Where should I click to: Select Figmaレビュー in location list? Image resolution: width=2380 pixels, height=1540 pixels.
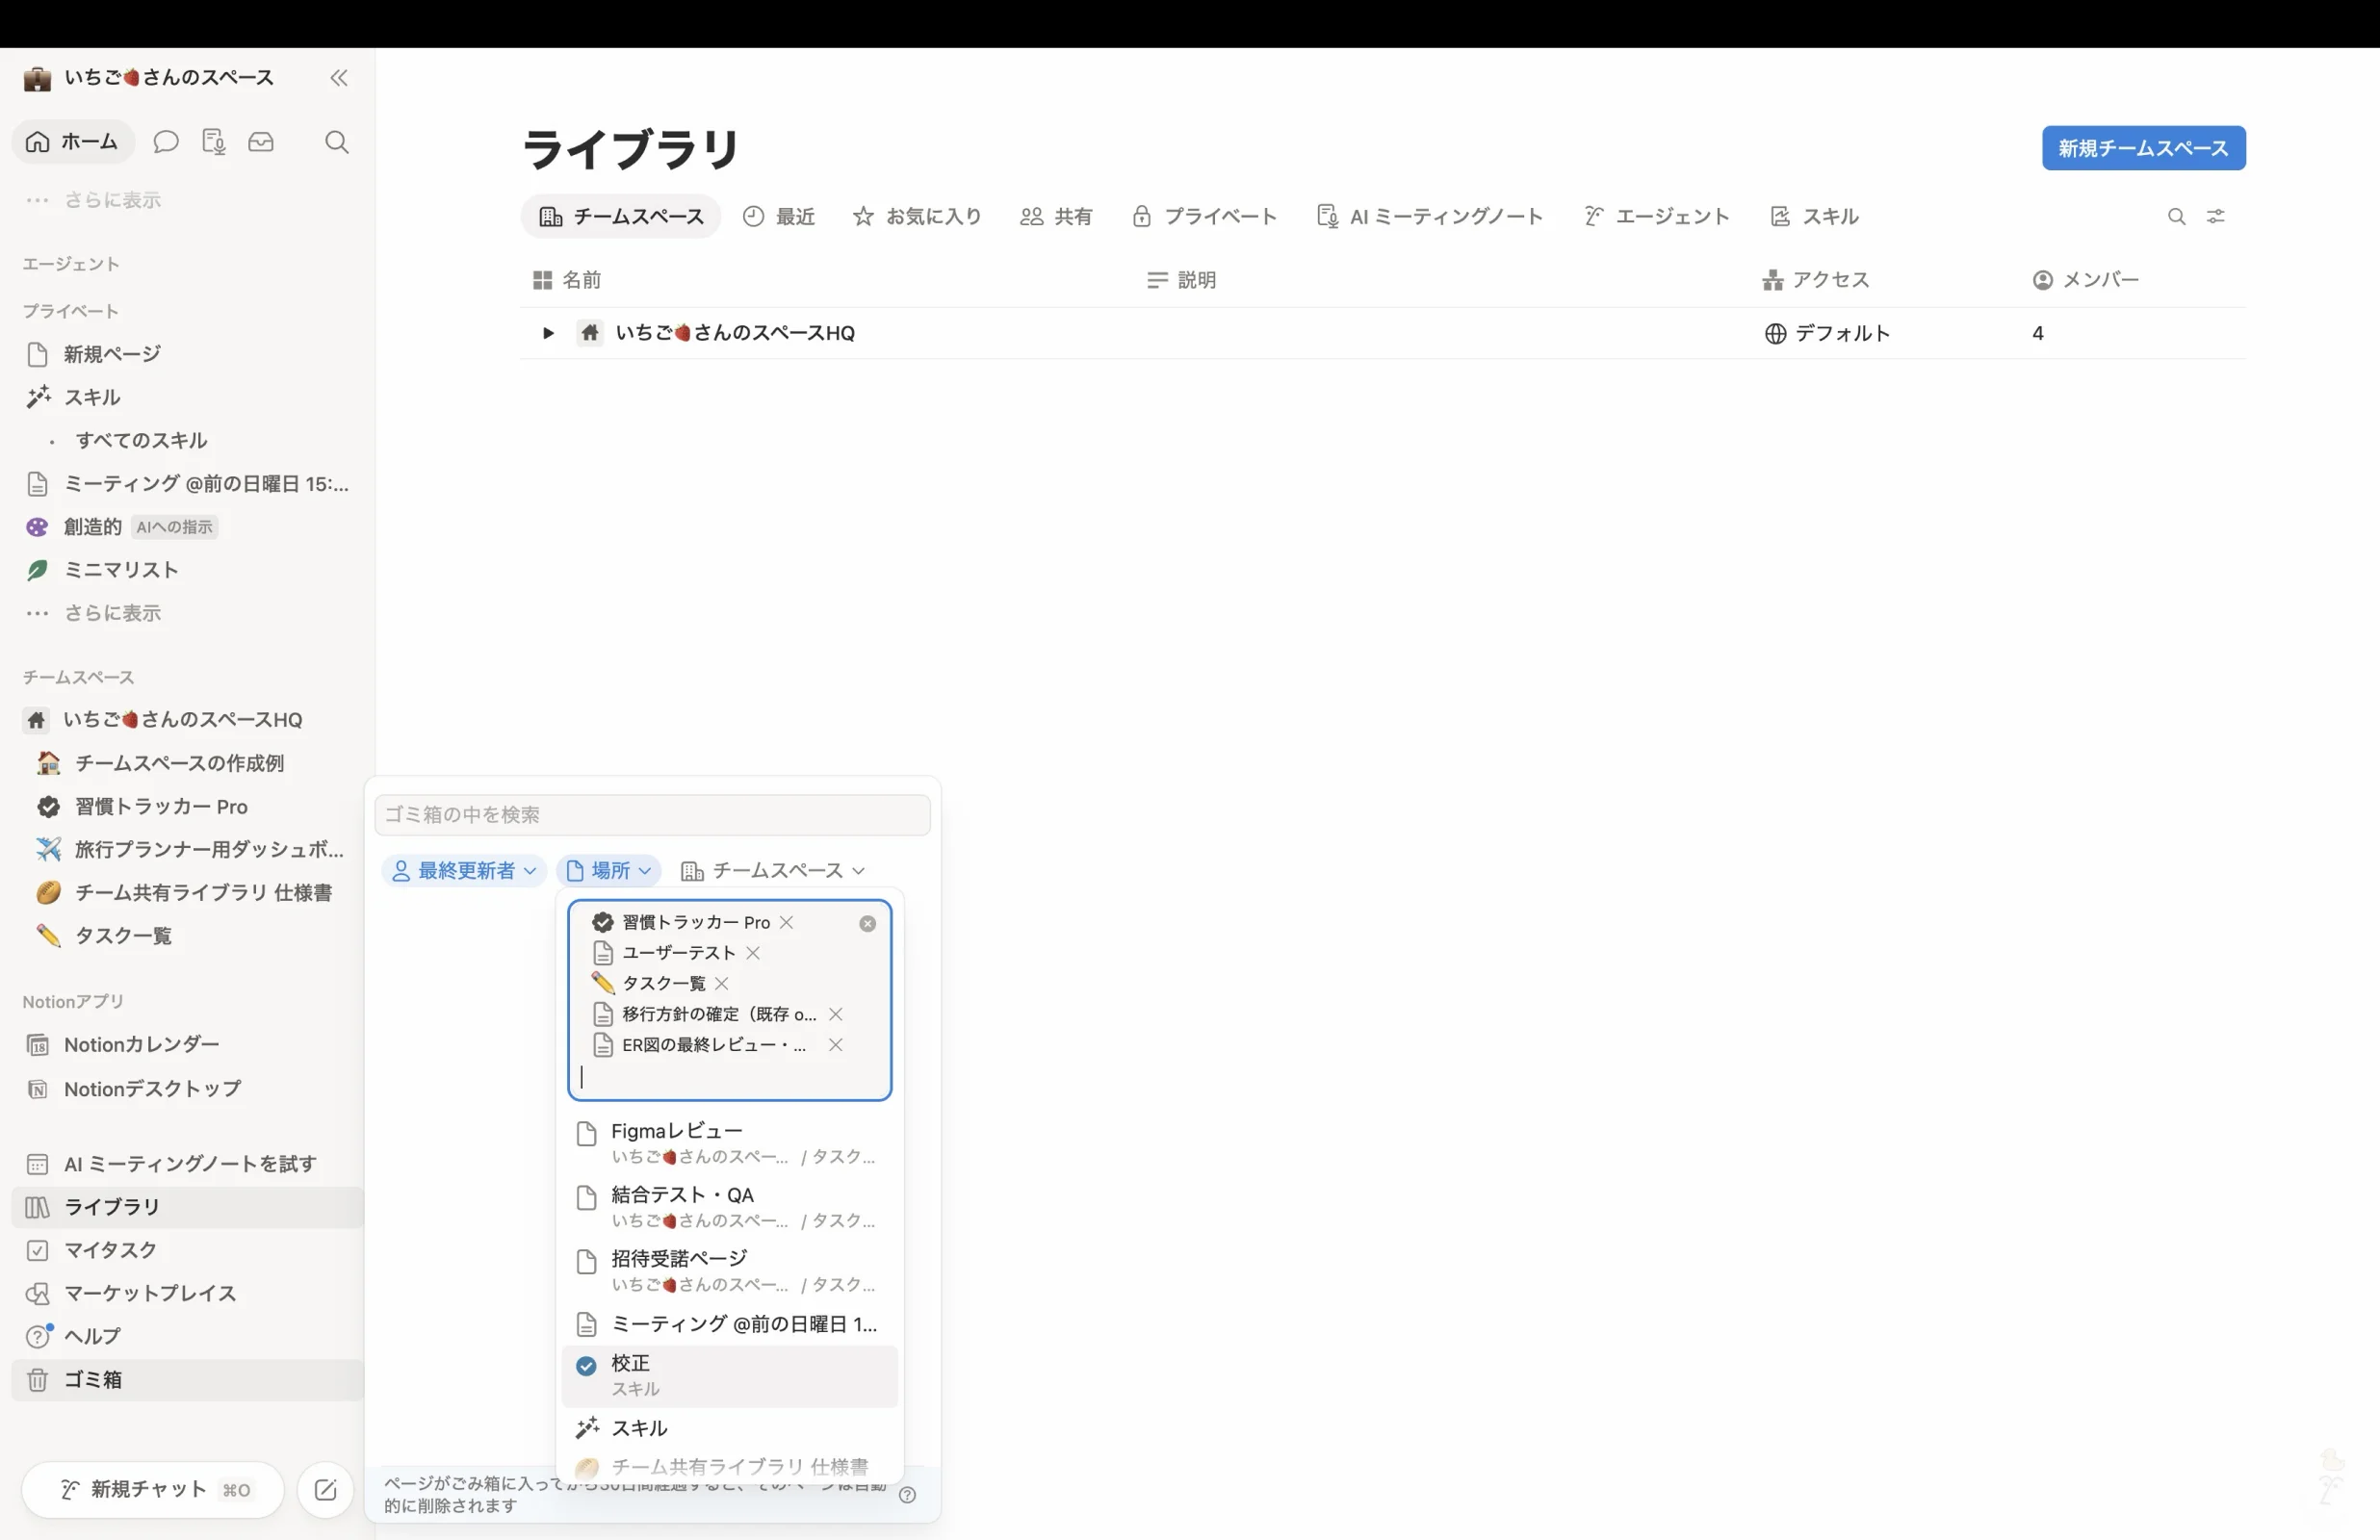click(730, 1143)
